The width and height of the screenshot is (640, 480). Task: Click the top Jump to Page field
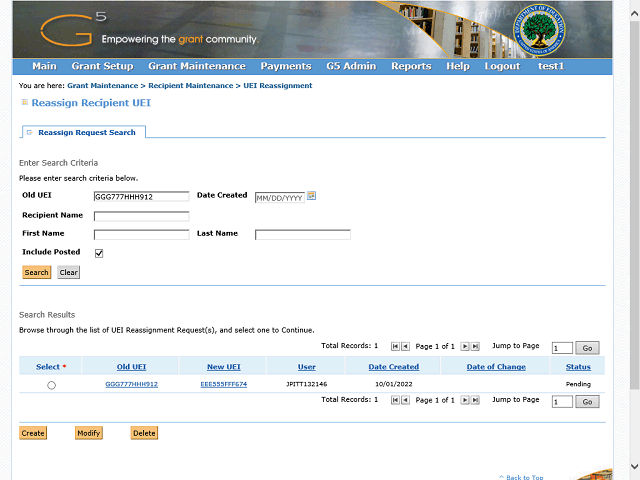[x=562, y=348]
